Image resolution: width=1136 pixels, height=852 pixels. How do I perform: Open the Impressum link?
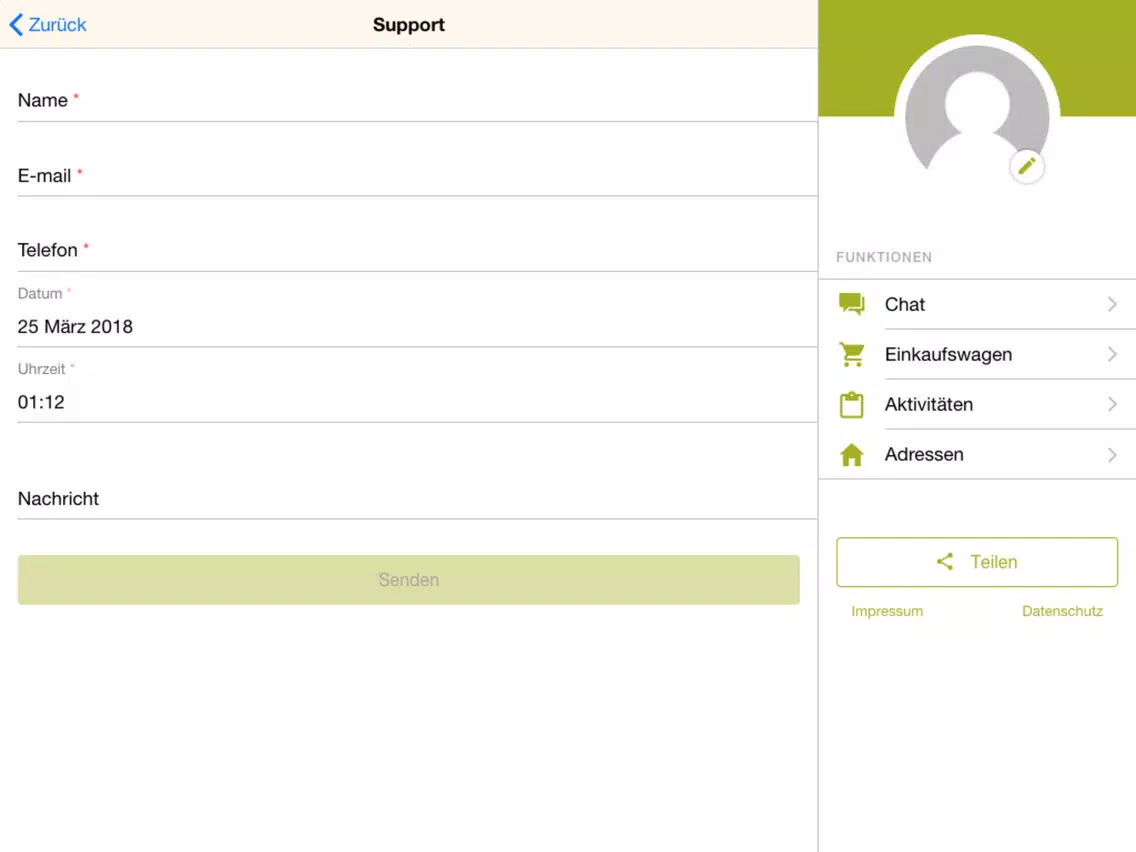[887, 611]
